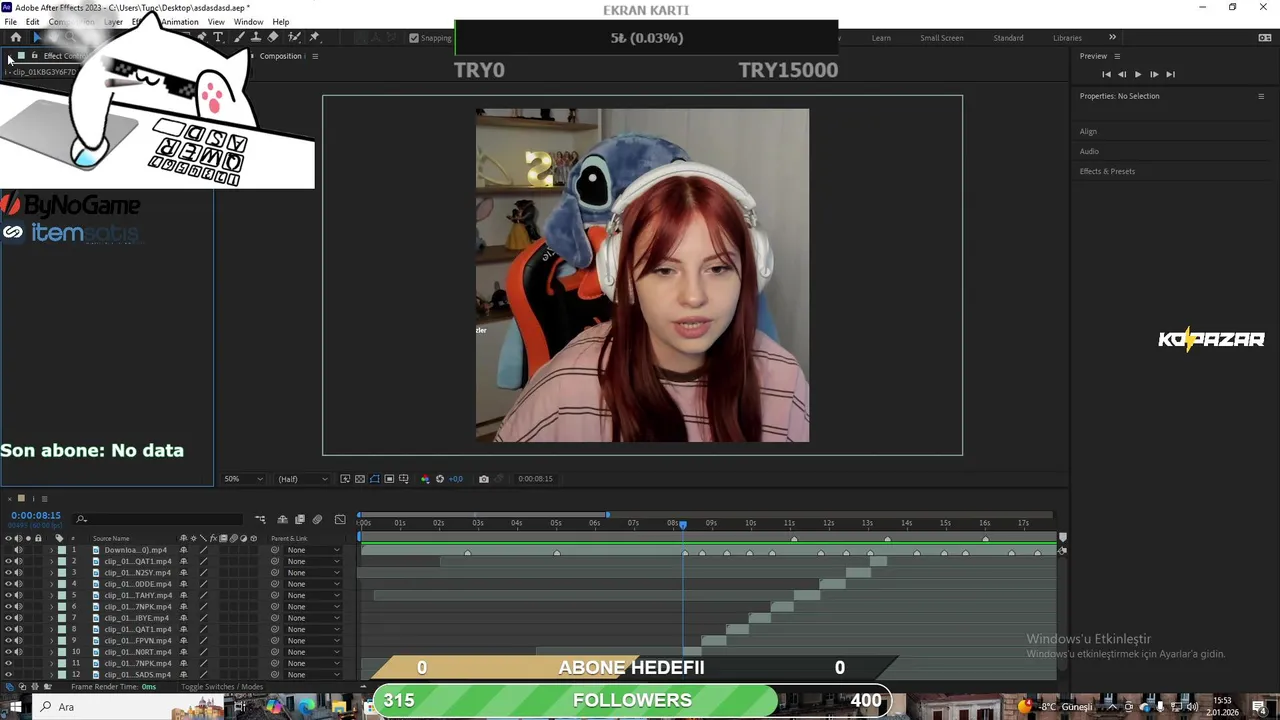This screenshot has width=1280, height=720.
Task: Expand layer 8 clip QAT1.mp4 properties
Action: click(52, 629)
